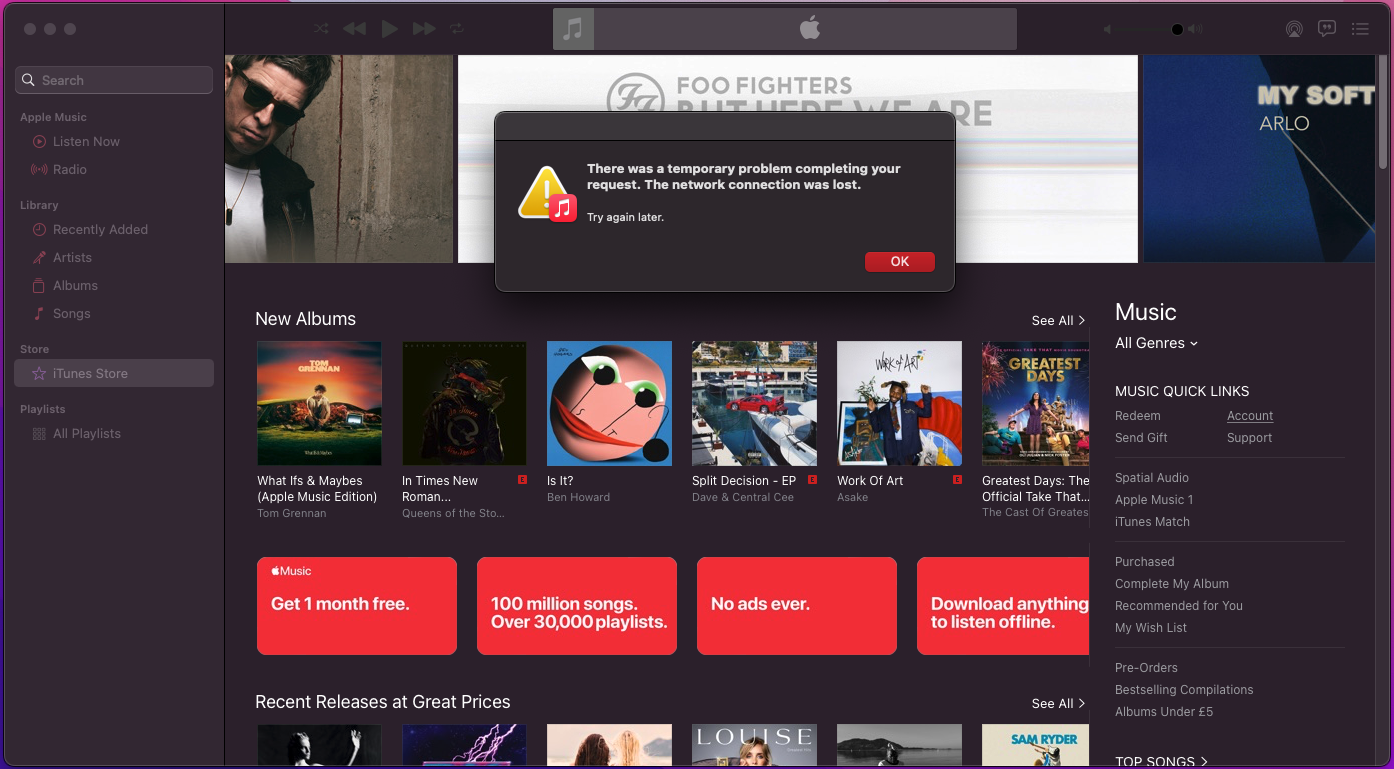Show the lyrics panel
This screenshot has height=769, width=1394.
[x=1327, y=29]
